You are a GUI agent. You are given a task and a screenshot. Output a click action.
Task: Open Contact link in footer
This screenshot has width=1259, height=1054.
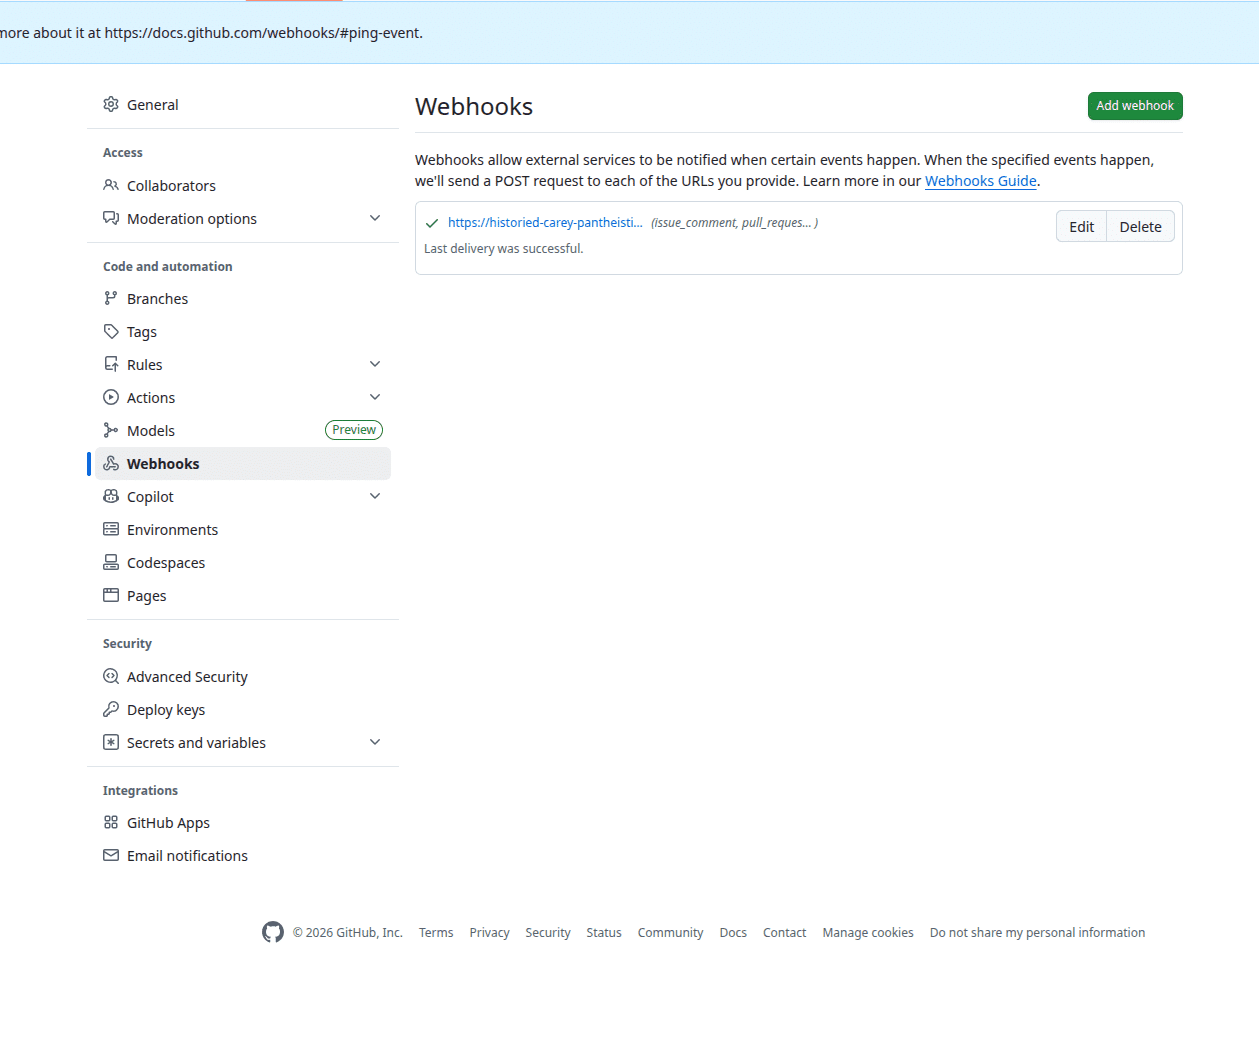pos(784,933)
